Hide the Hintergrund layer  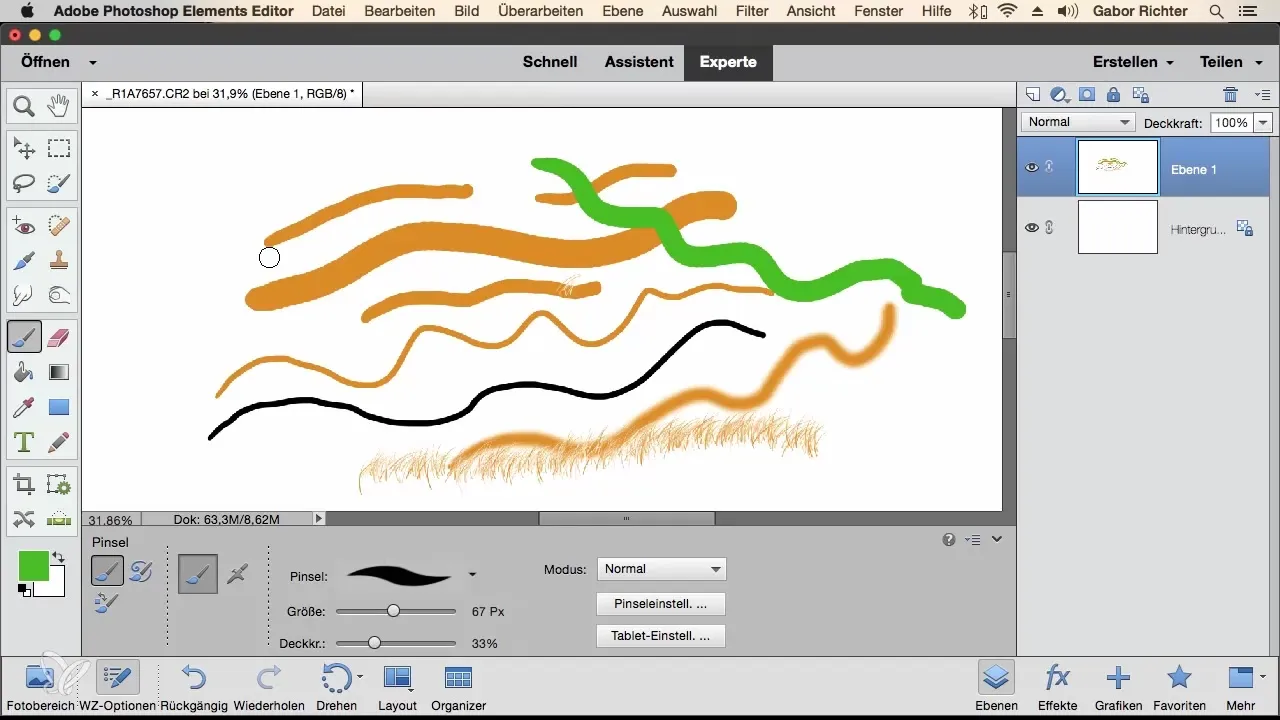pyautogui.click(x=1032, y=227)
